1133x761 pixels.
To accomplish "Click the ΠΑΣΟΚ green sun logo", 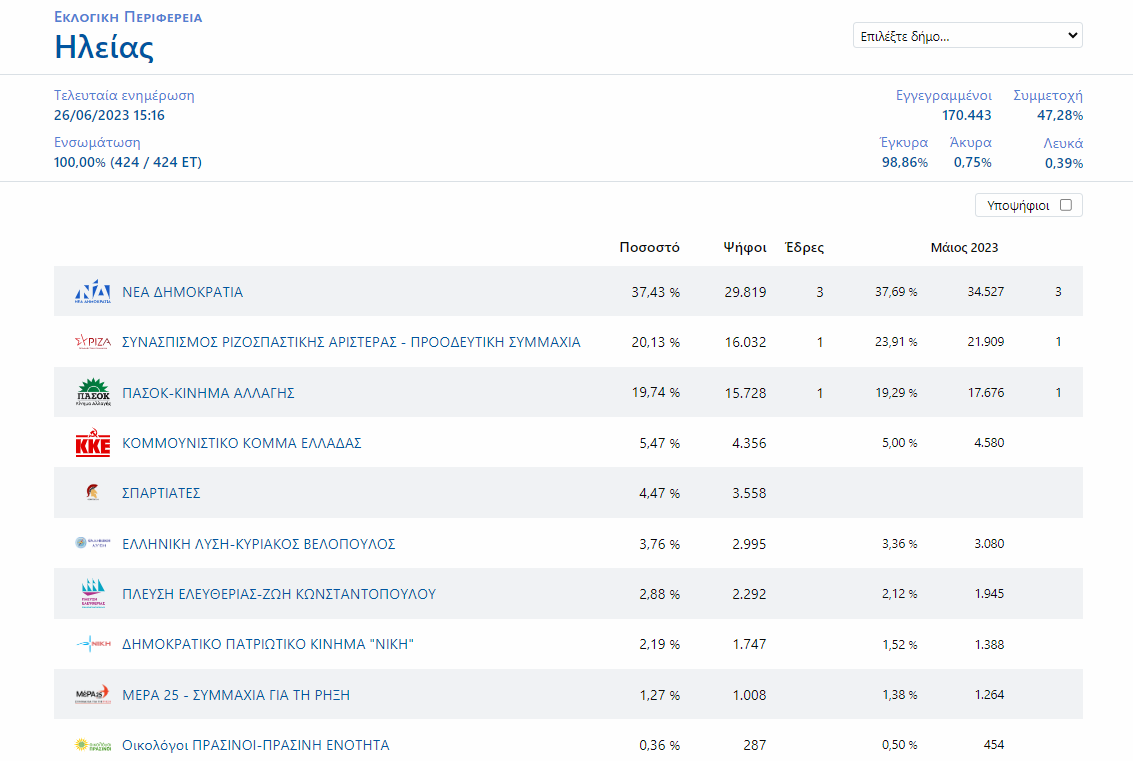I will 93,392.
